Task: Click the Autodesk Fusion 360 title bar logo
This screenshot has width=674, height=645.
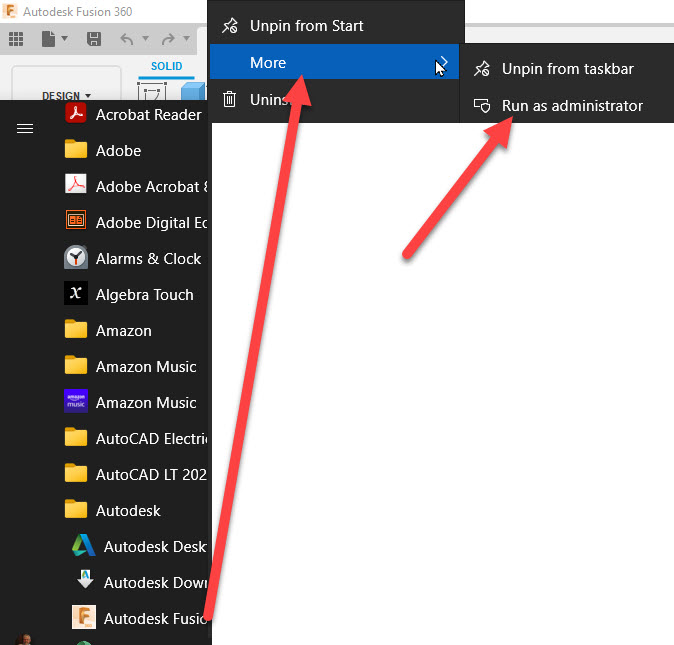Action: pos(9,11)
